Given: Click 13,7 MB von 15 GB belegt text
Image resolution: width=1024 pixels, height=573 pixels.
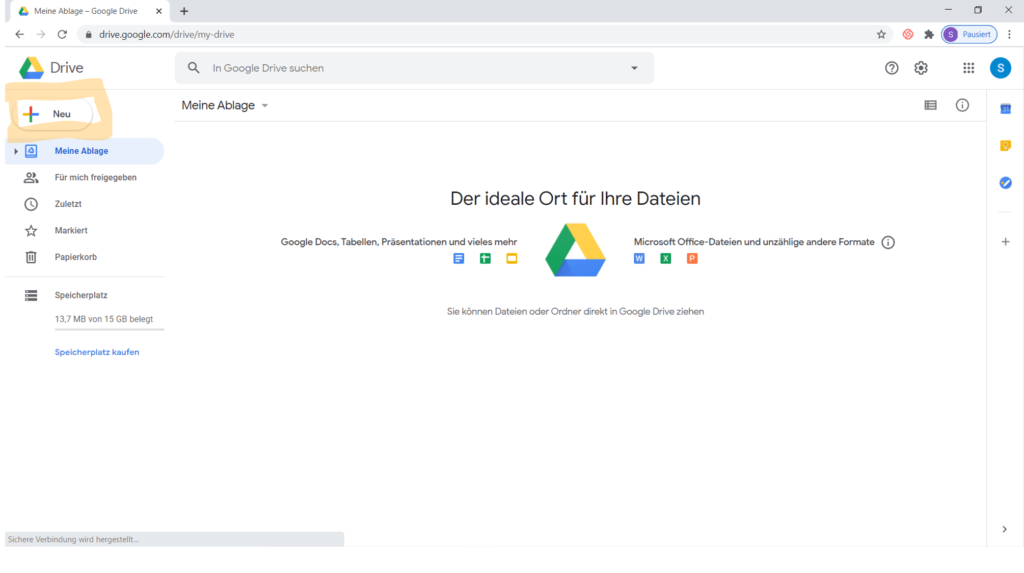Looking at the screenshot, I should (x=104, y=319).
